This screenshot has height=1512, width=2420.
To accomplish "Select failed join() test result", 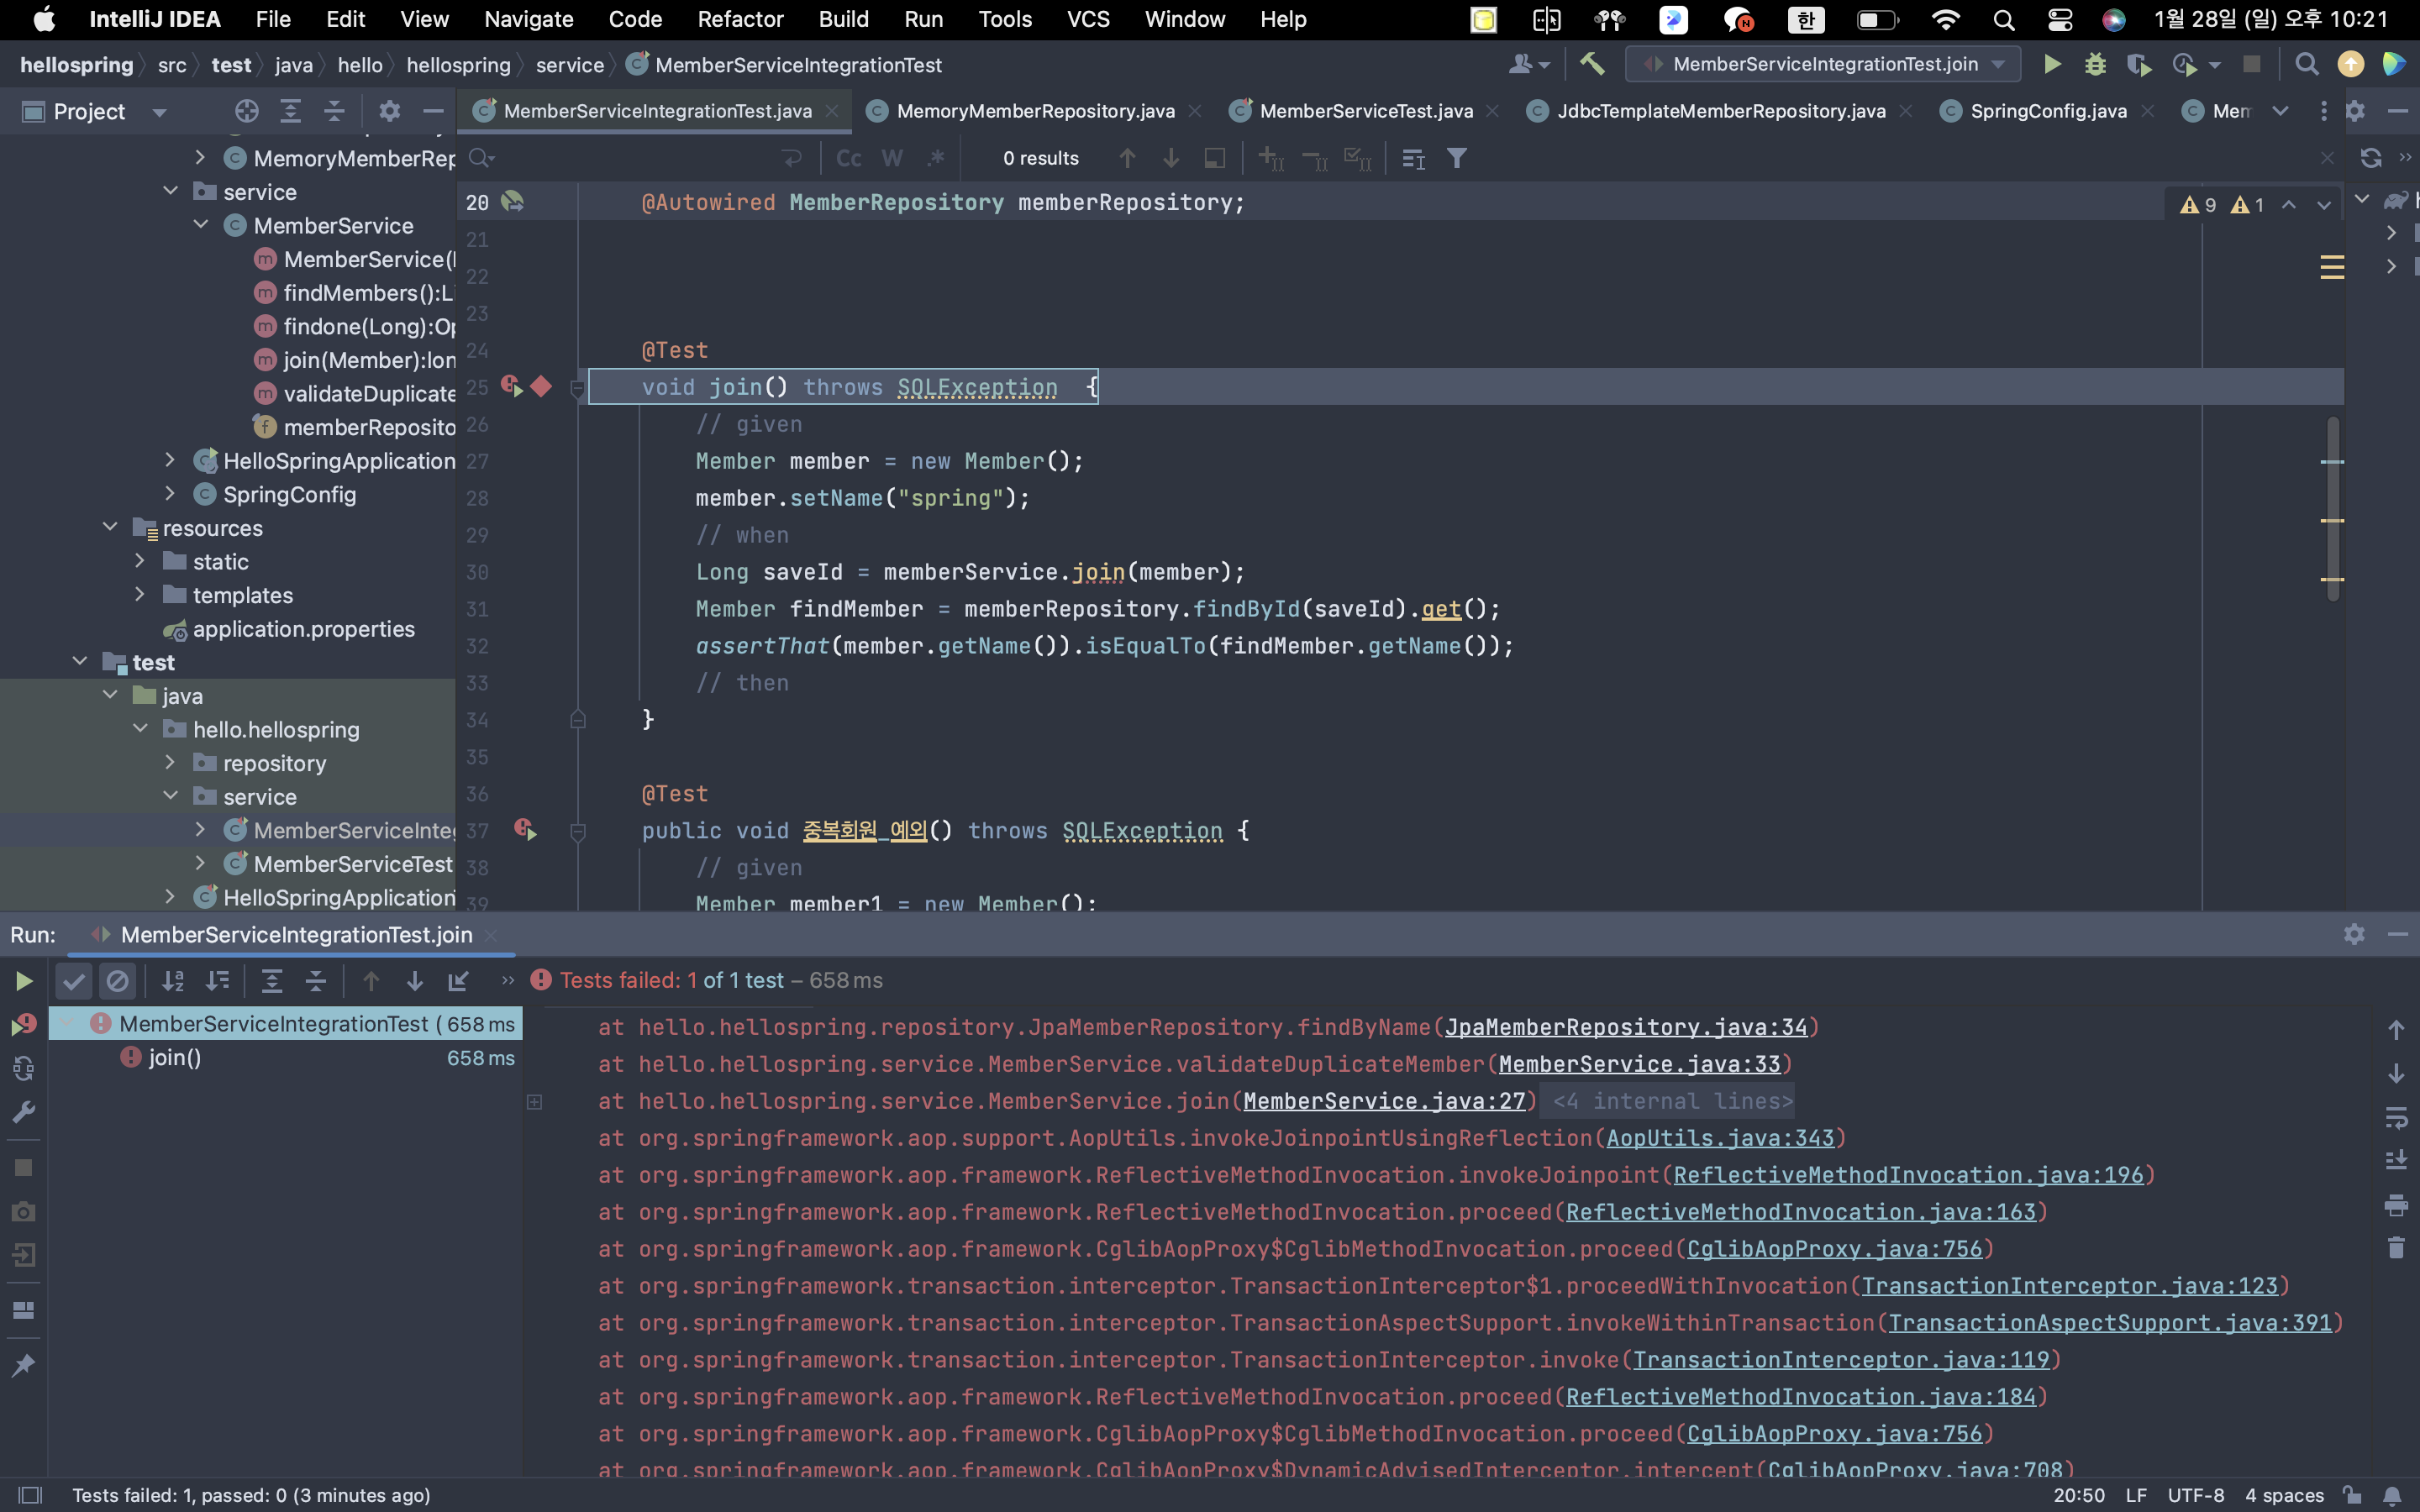I will [x=284, y=1057].
